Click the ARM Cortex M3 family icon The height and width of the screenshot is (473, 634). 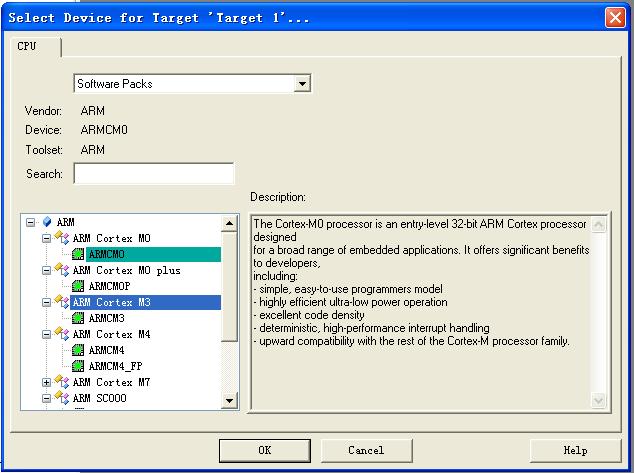(x=62, y=302)
